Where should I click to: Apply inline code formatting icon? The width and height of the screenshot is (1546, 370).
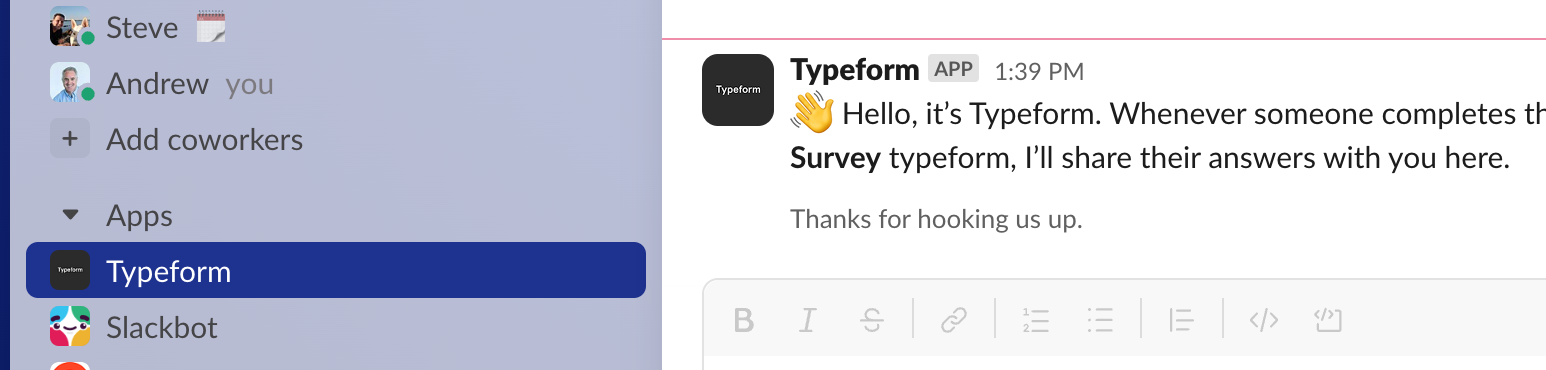click(1264, 320)
